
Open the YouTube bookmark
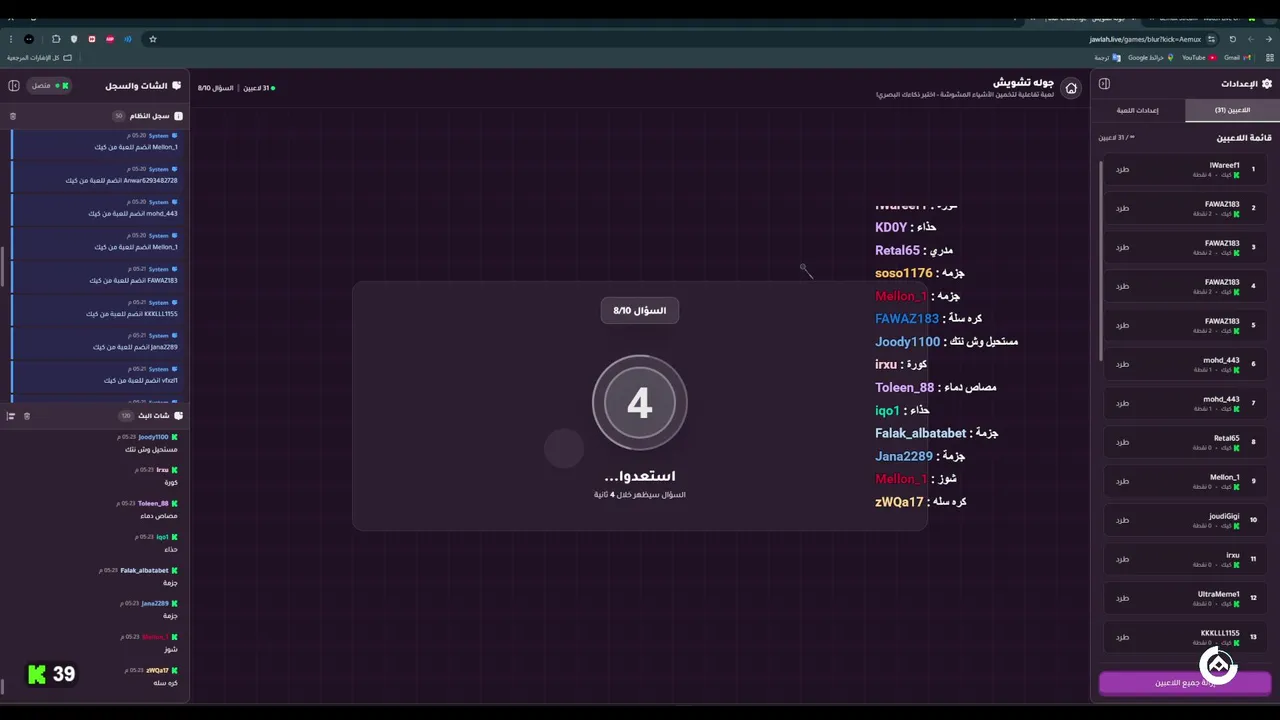pos(1198,58)
